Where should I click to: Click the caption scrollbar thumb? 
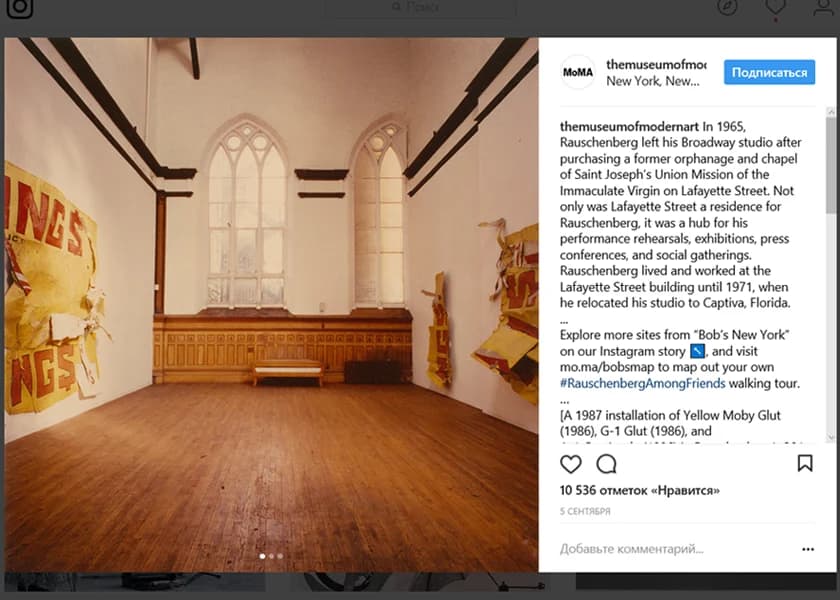click(831, 165)
